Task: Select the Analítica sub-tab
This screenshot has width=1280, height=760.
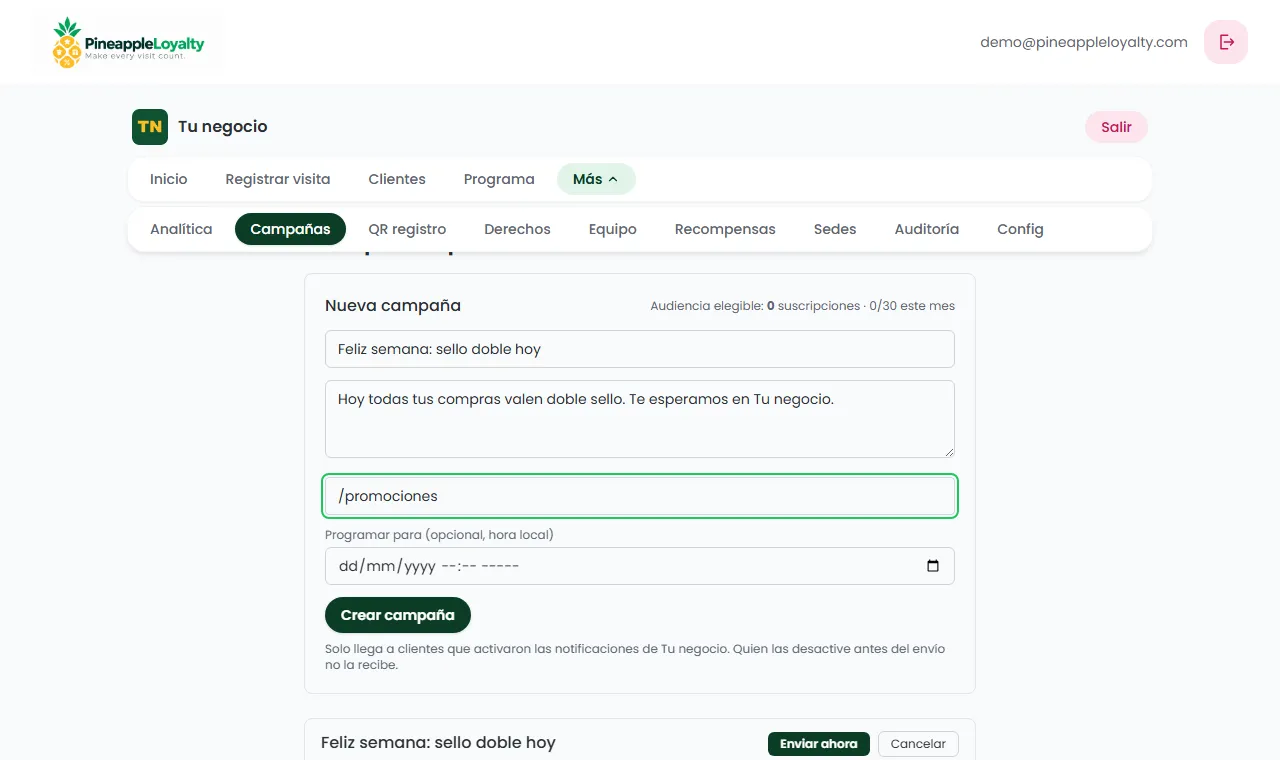Action: (181, 229)
